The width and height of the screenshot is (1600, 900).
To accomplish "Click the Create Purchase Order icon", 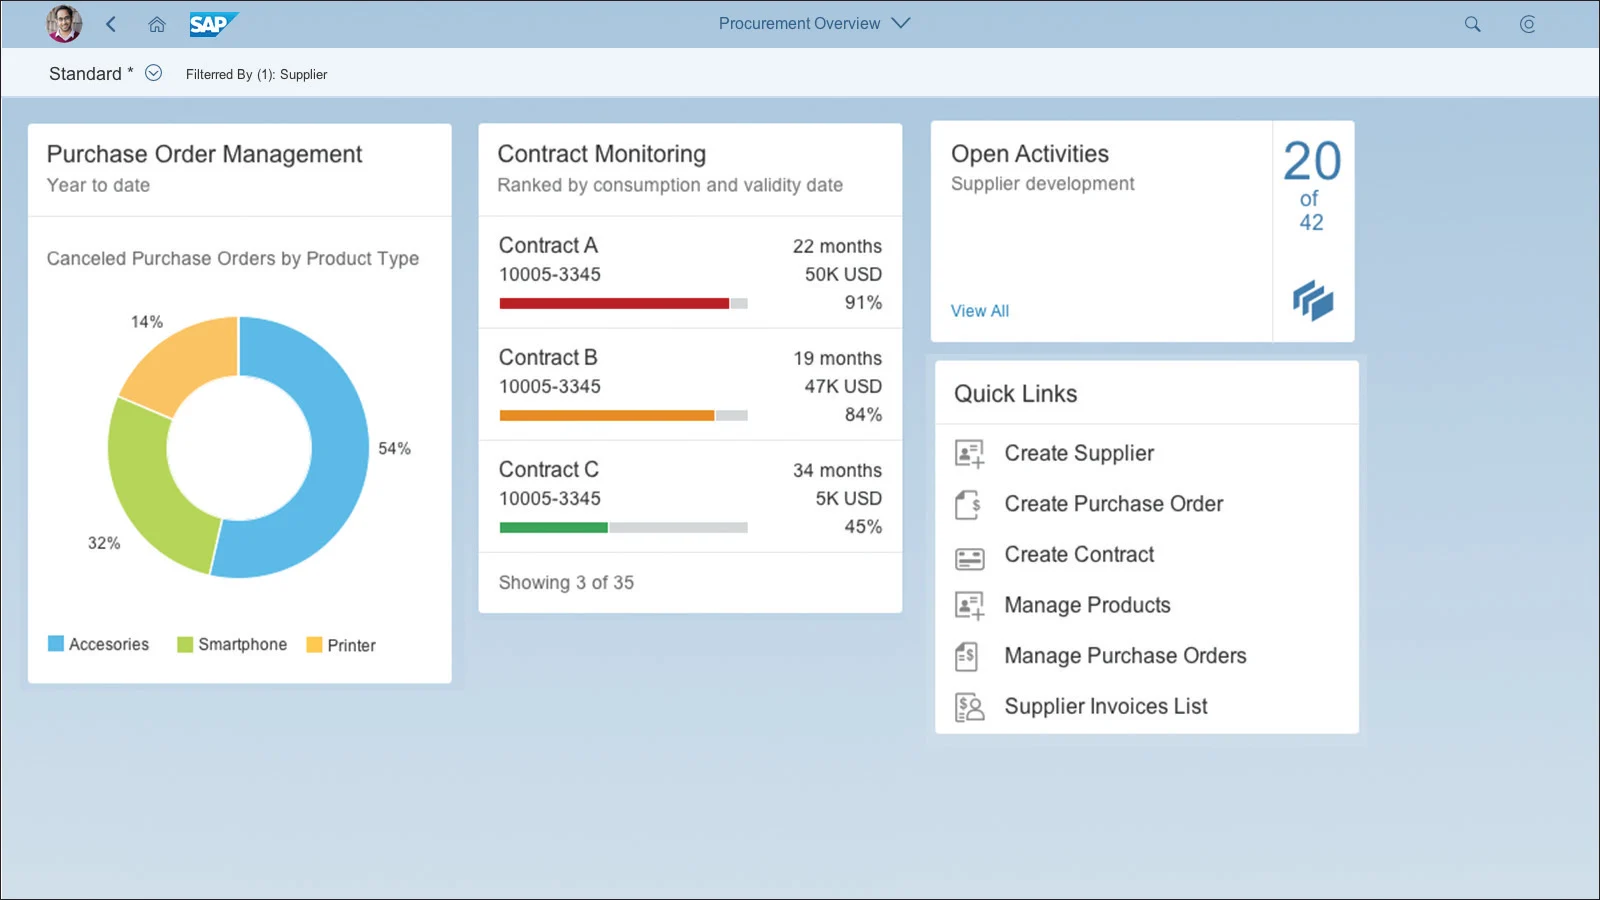I will (968, 503).
